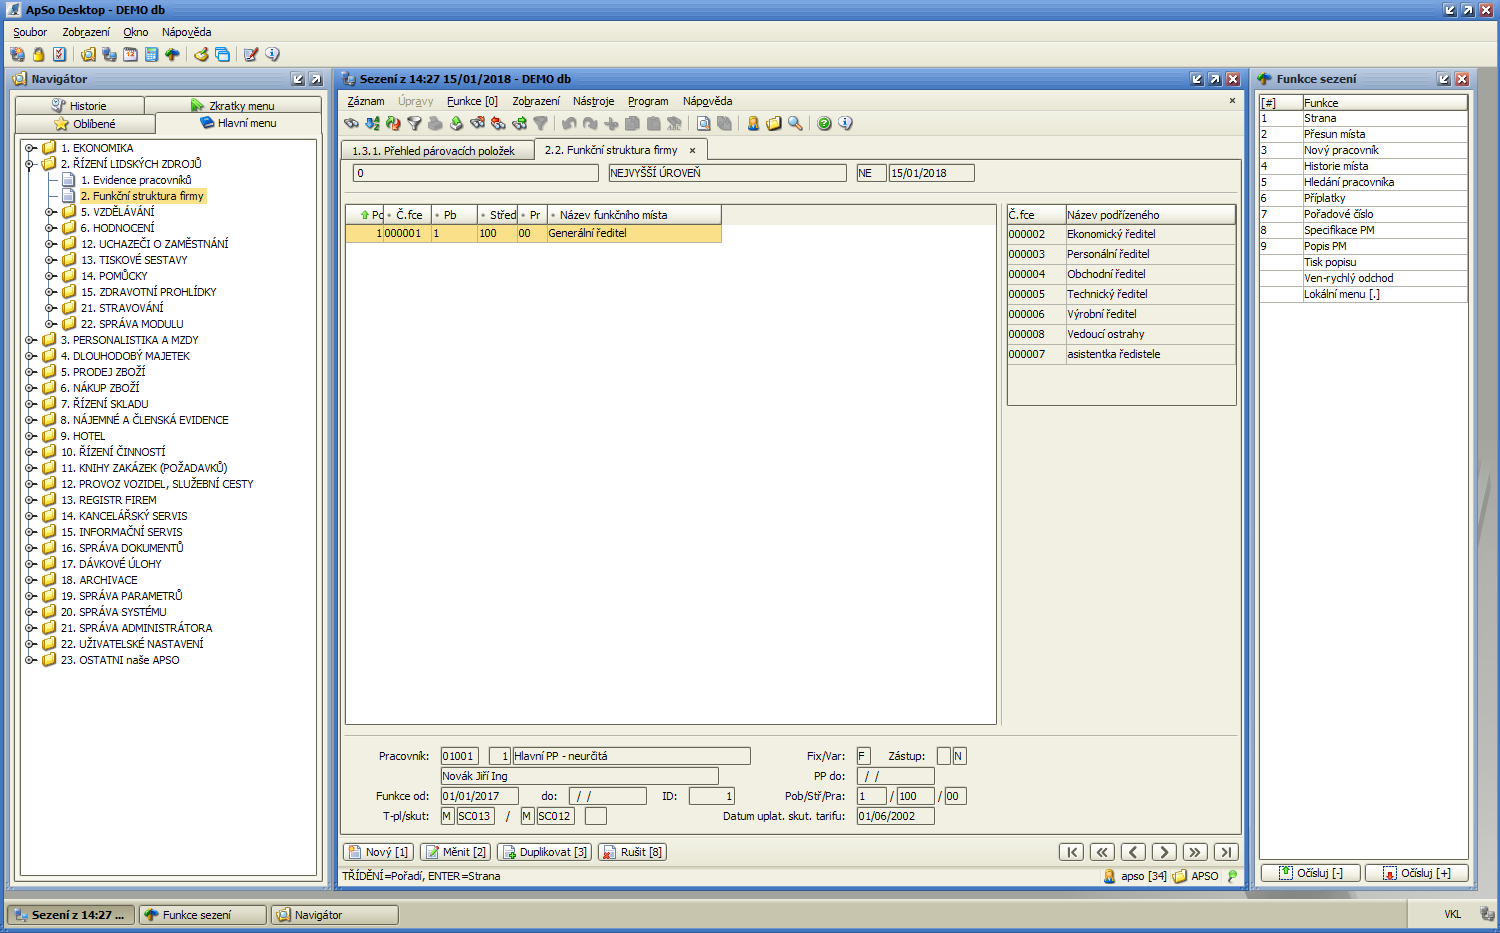Expand the 1. EKONOMIKA tree node
This screenshot has width=1500, height=933.
click(31, 148)
